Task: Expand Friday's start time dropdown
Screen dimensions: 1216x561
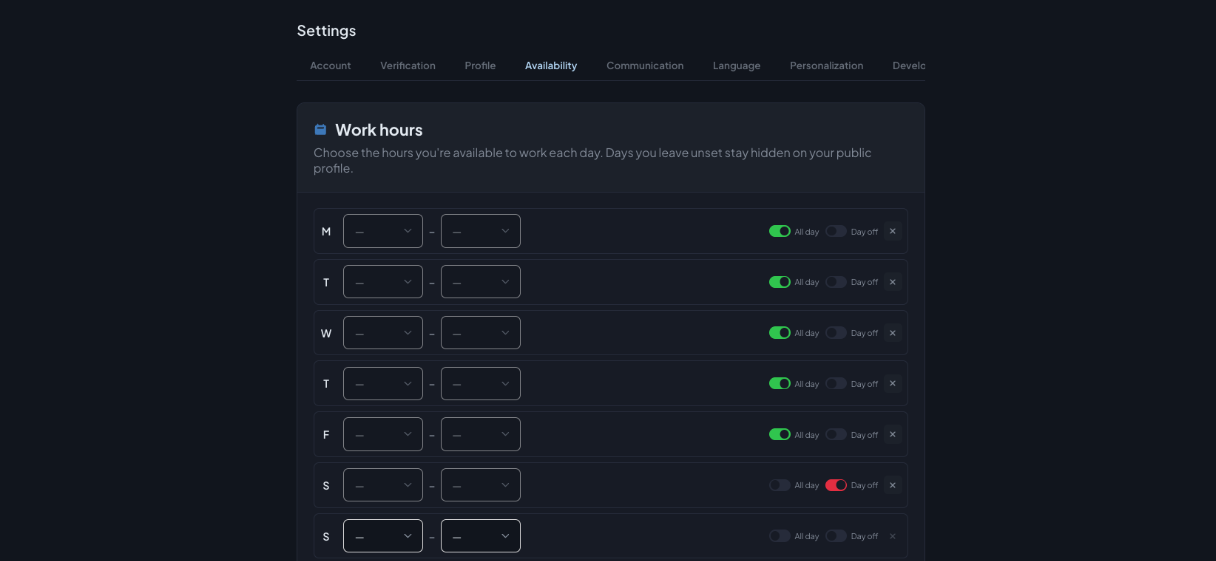Action: [383, 435]
